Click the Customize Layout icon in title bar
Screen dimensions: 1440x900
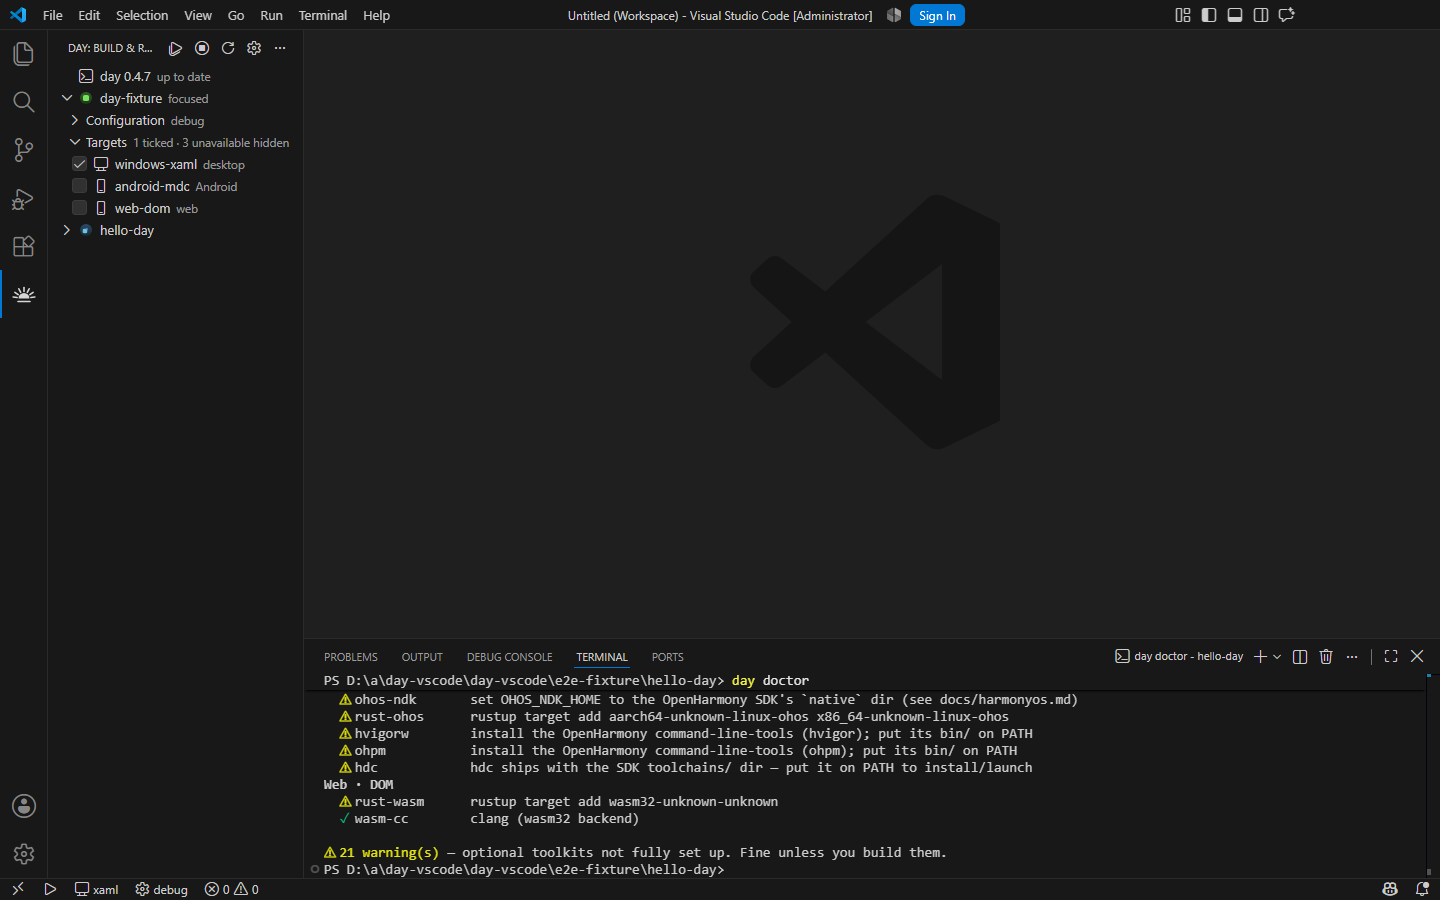1183,15
